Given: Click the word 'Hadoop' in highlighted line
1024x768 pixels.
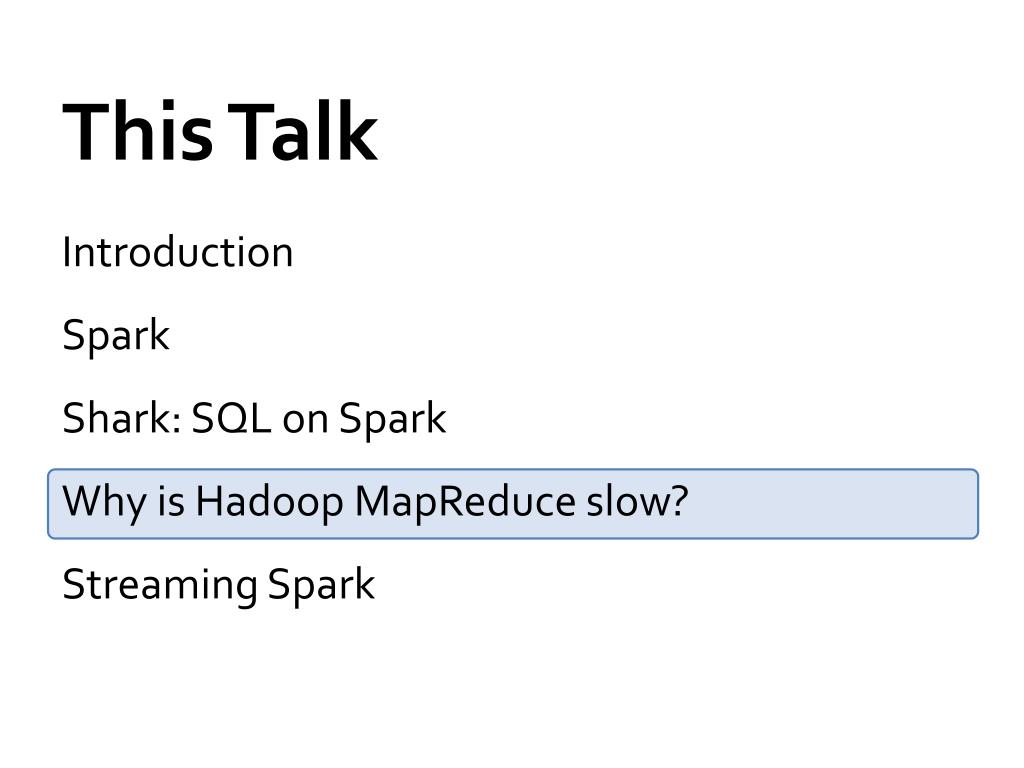Looking at the screenshot, I should [269, 503].
